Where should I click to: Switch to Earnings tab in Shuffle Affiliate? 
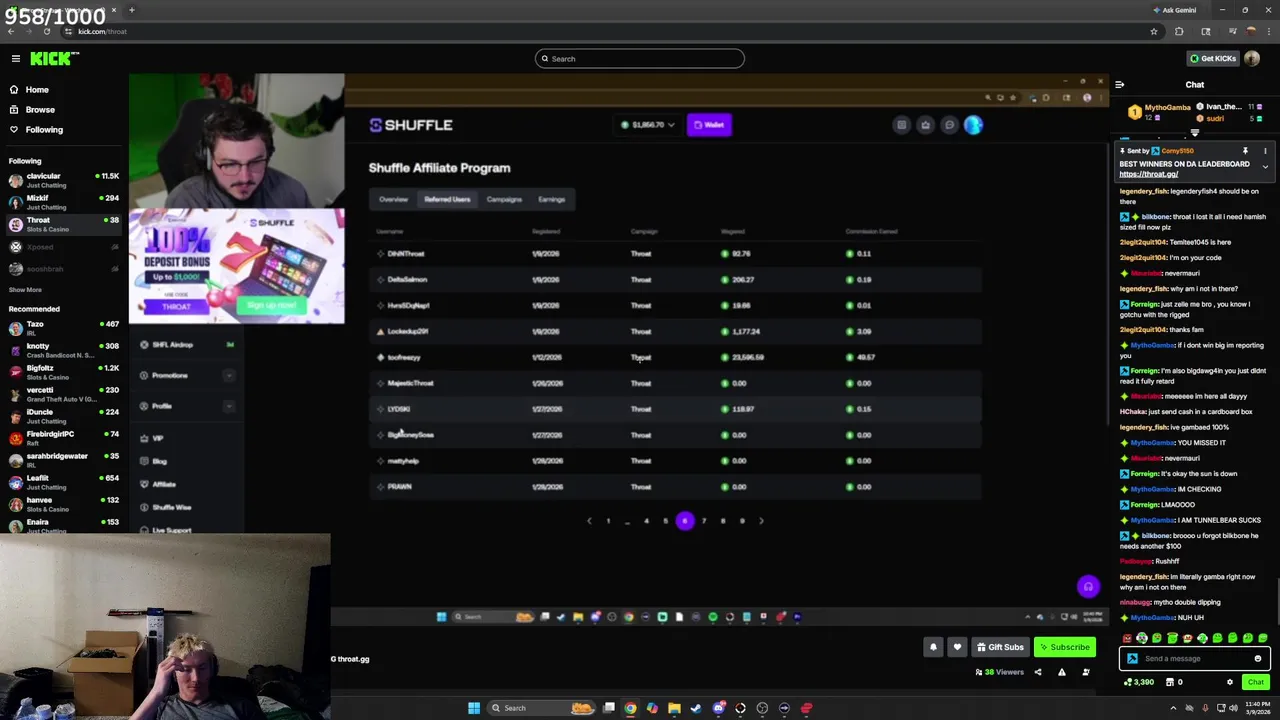tap(551, 199)
